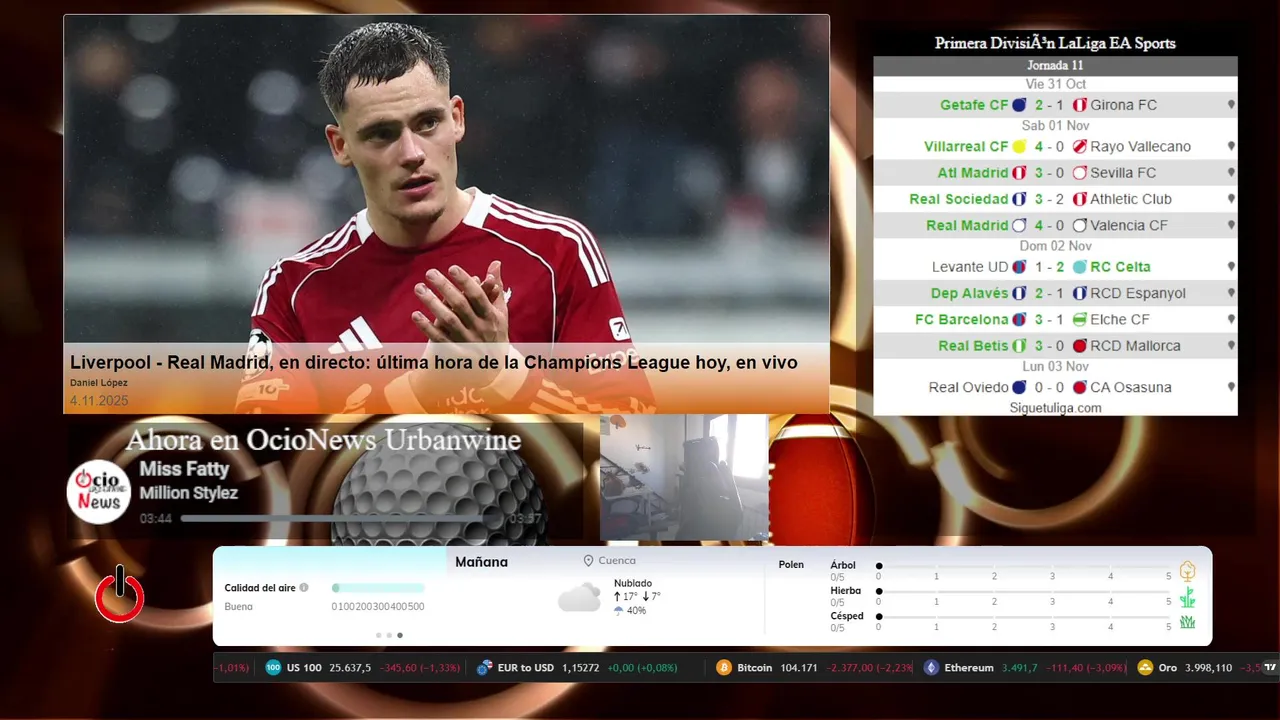This screenshot has width=1280, height=720.
Task: Click the RC Celta light-blue crest
Action: pyautogui.click(x=1080, y=267)
